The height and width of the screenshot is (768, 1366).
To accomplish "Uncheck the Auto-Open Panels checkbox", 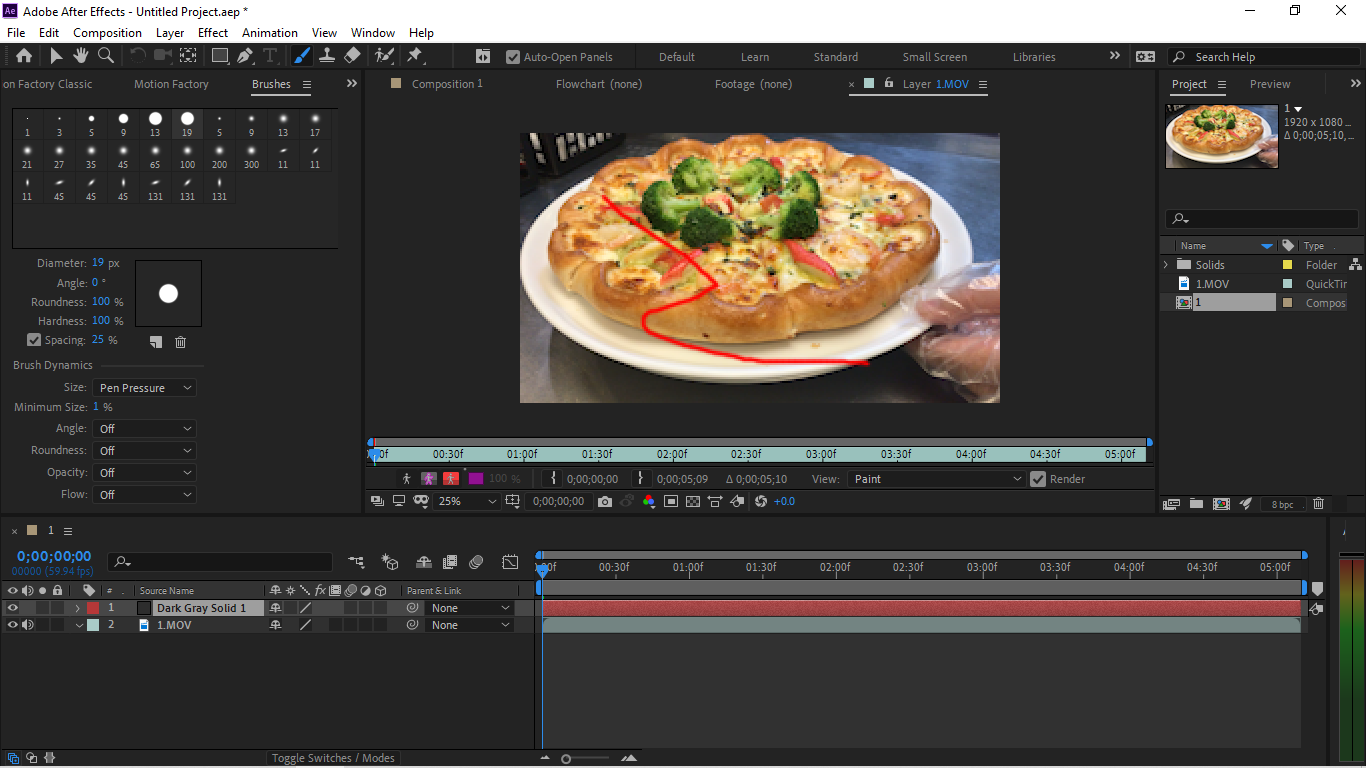I will [513, 56].
